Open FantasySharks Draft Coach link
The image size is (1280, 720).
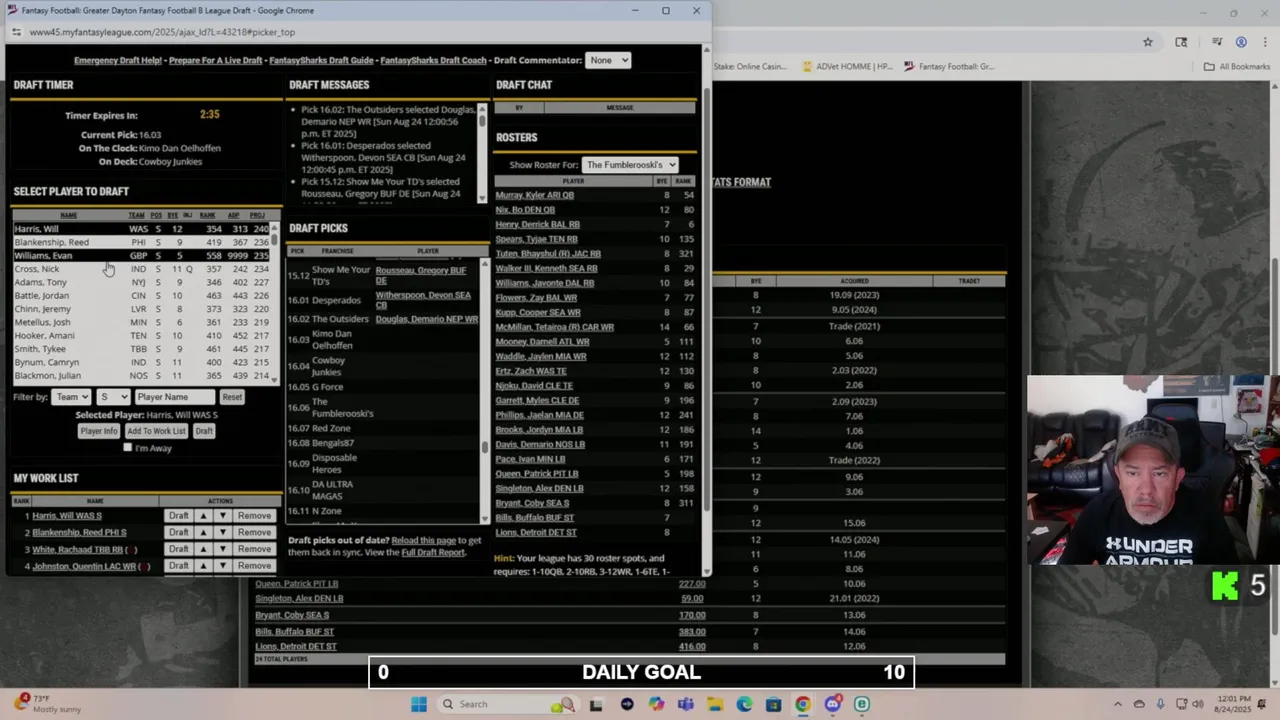click(433, 60)
